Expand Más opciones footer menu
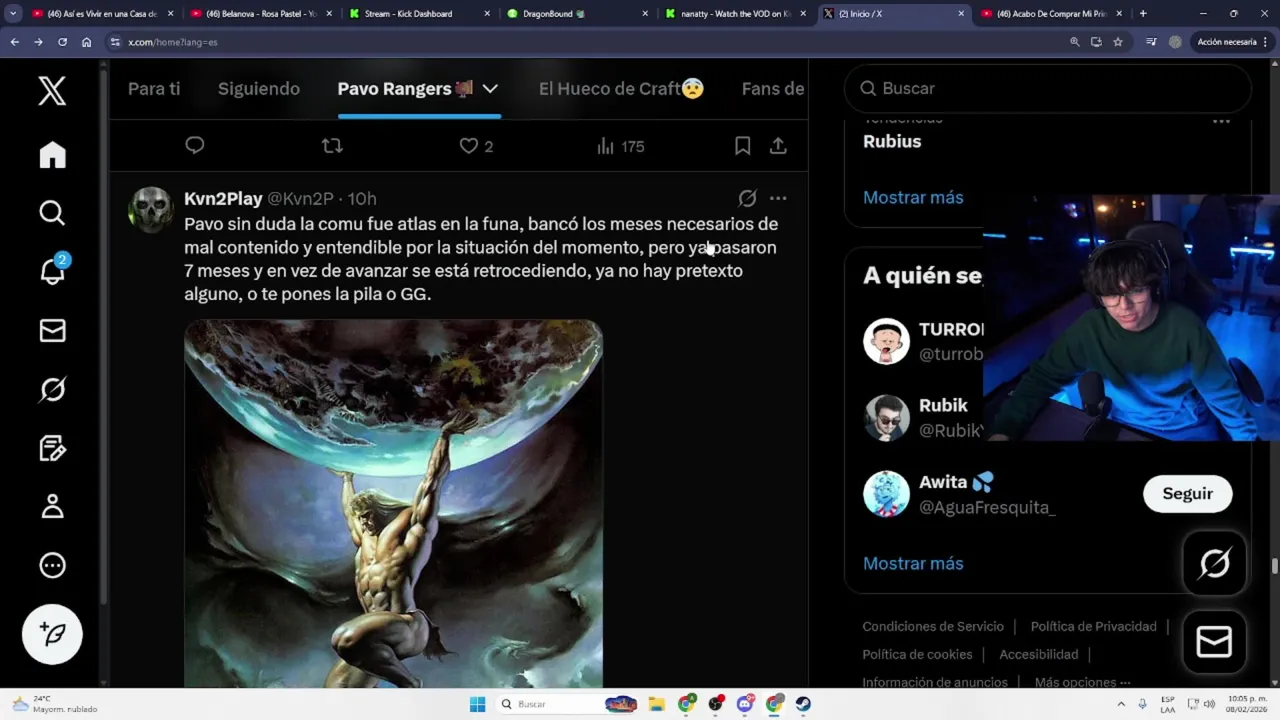 pyautogui.click(x=1082, y=682)
